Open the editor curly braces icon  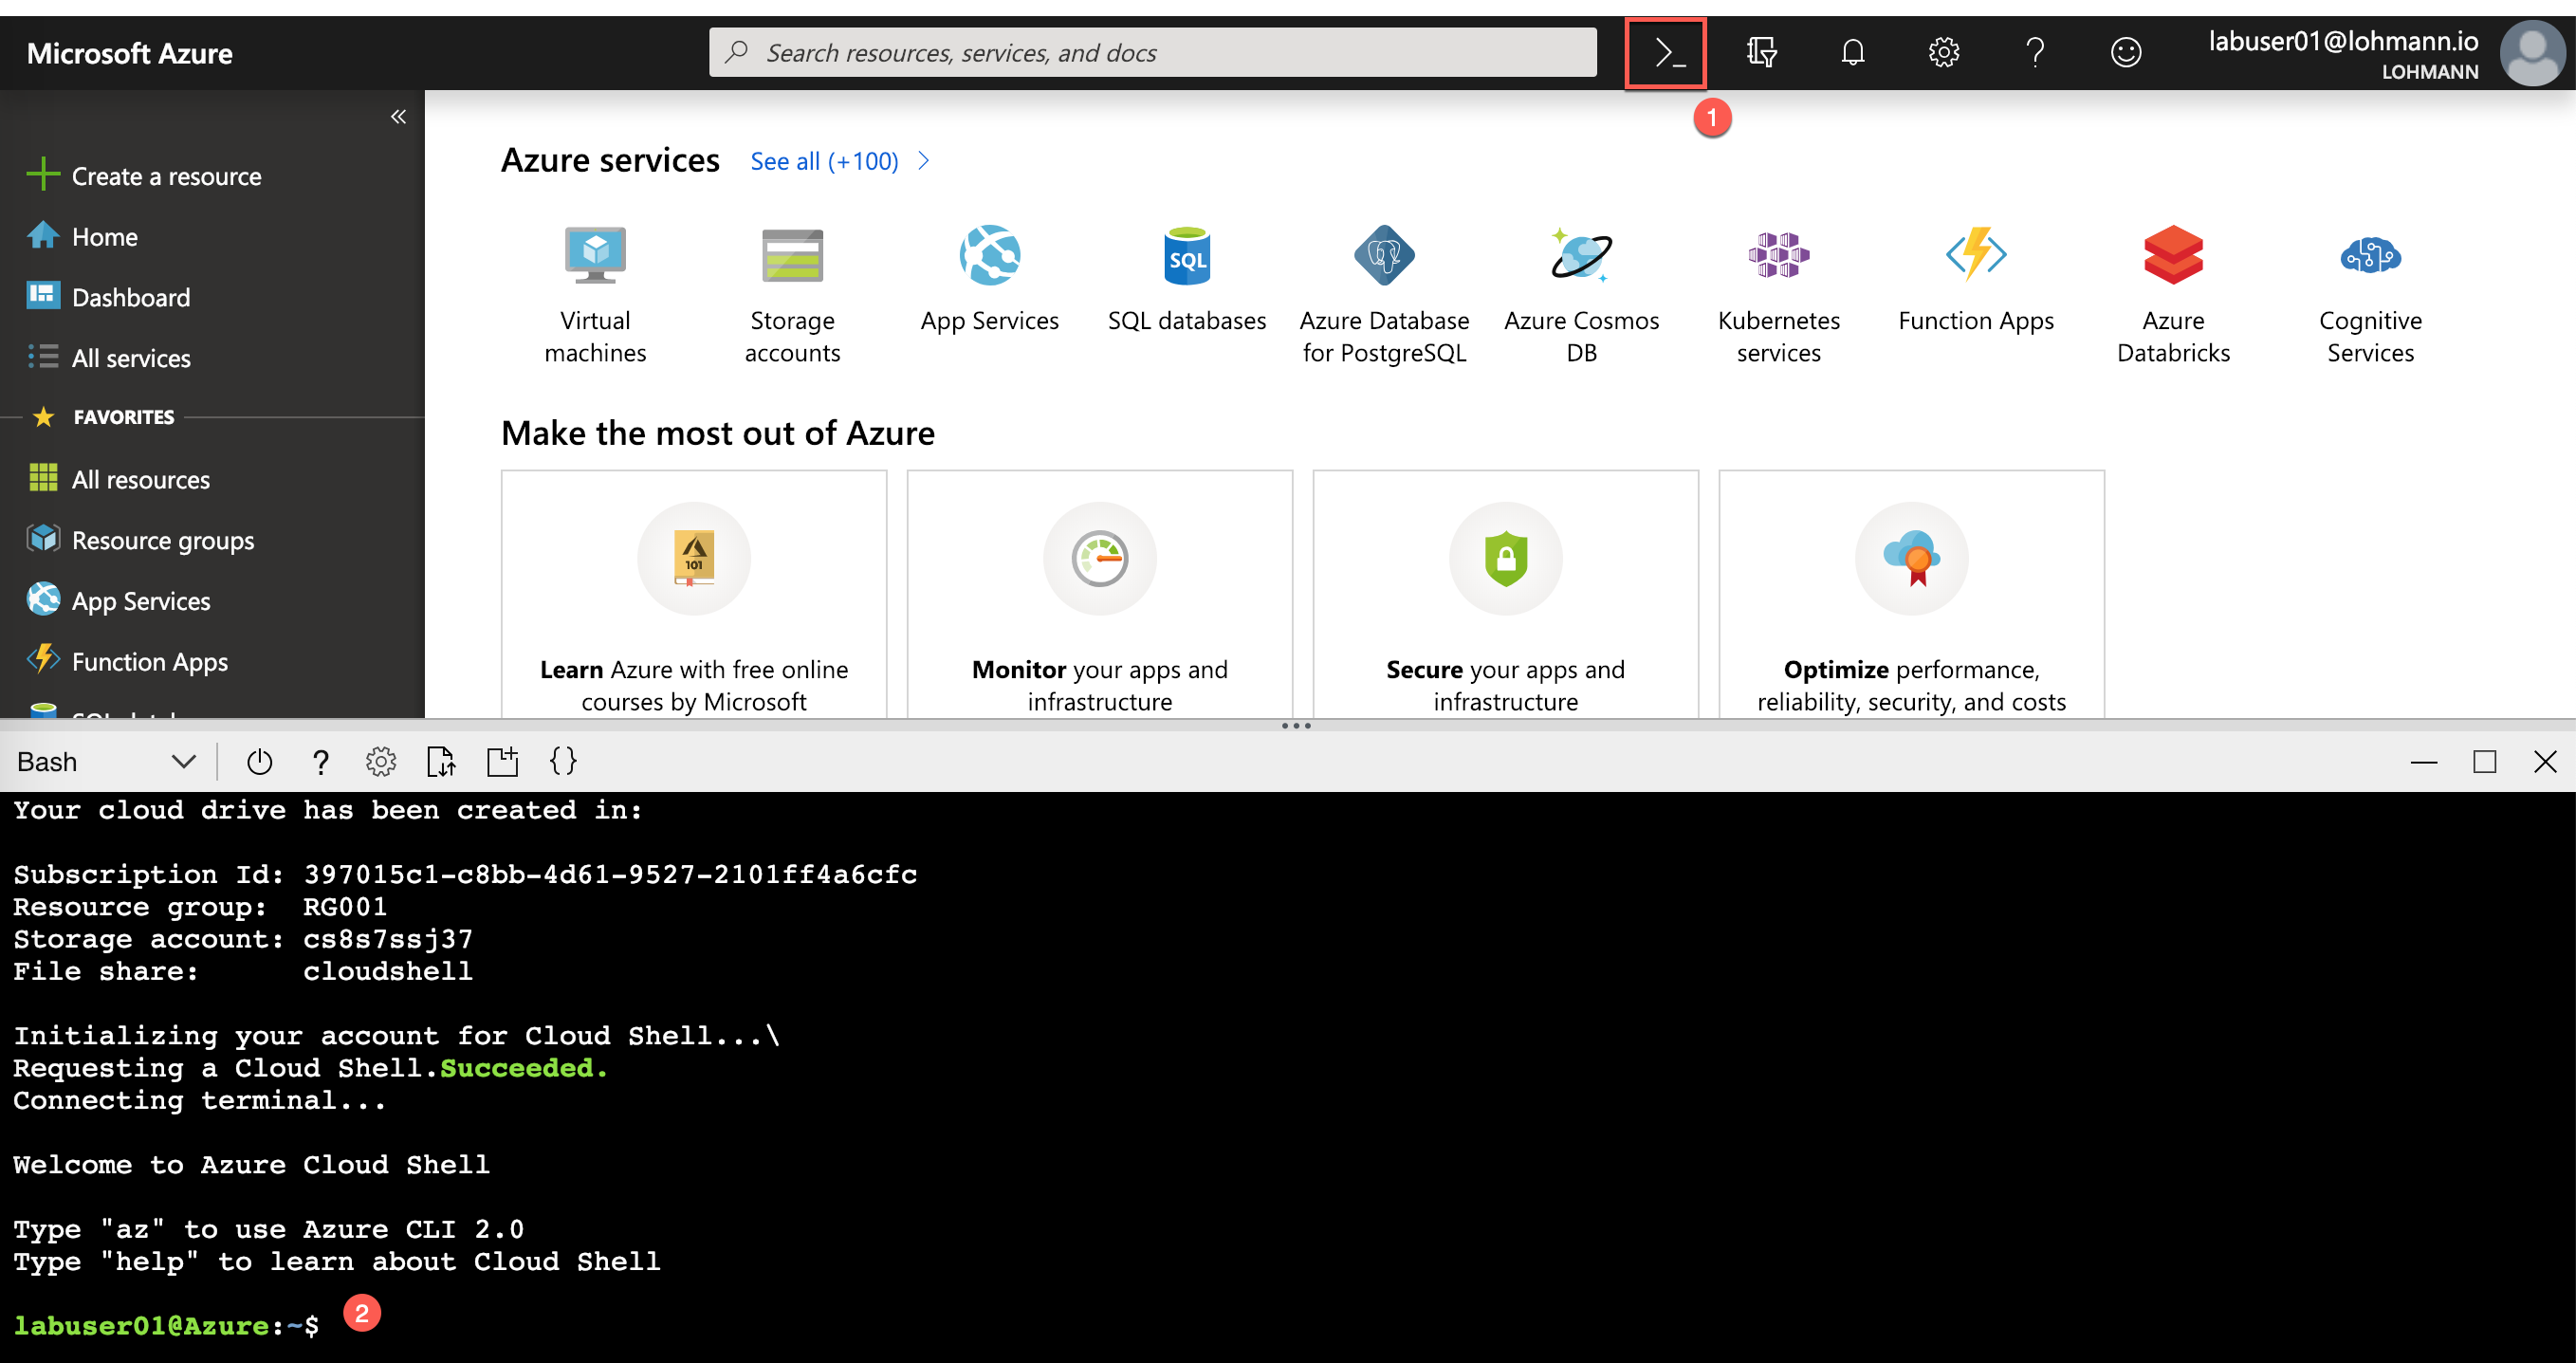[563, 762]
